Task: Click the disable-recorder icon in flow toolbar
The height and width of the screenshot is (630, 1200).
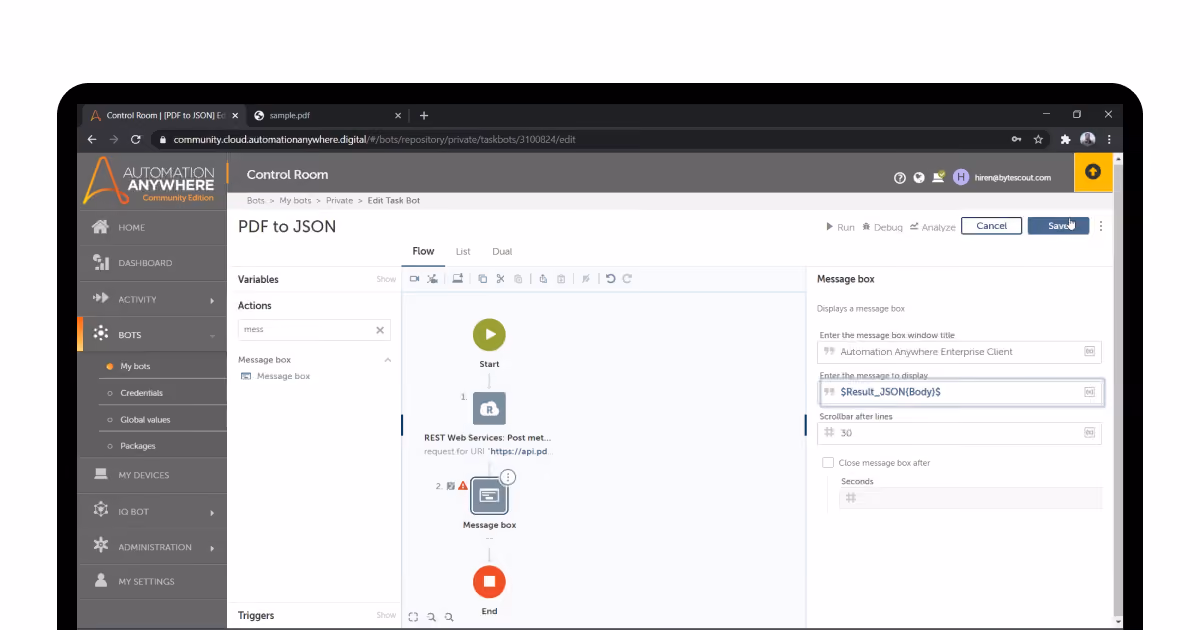Action: [x=432, y=279]
